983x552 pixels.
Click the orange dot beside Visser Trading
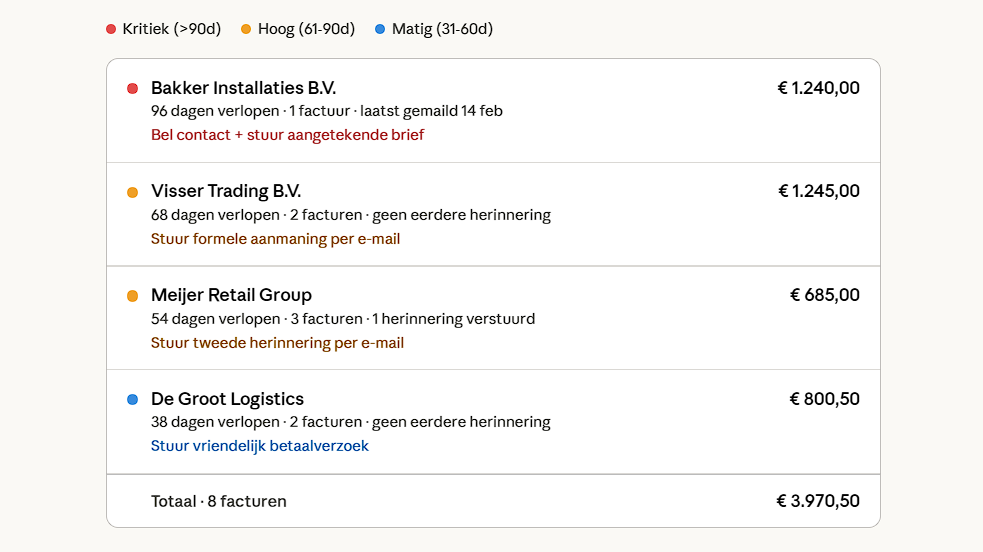tap(132, 193)
